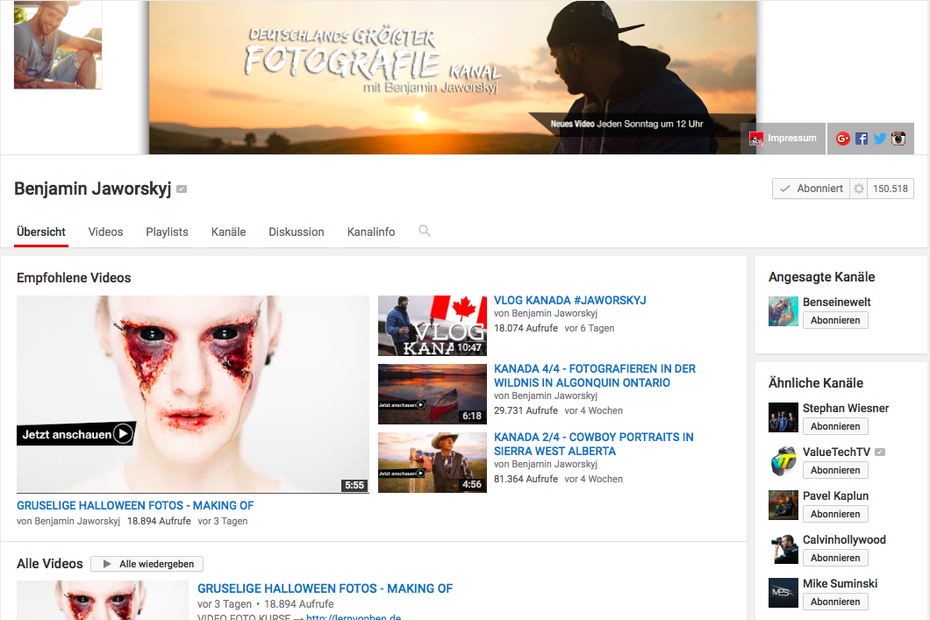Open VLOG KANADA #JAWORSKYJ title link
Image resolution: width=930 pixels, height=620 pixels.
tap(570, 300)
